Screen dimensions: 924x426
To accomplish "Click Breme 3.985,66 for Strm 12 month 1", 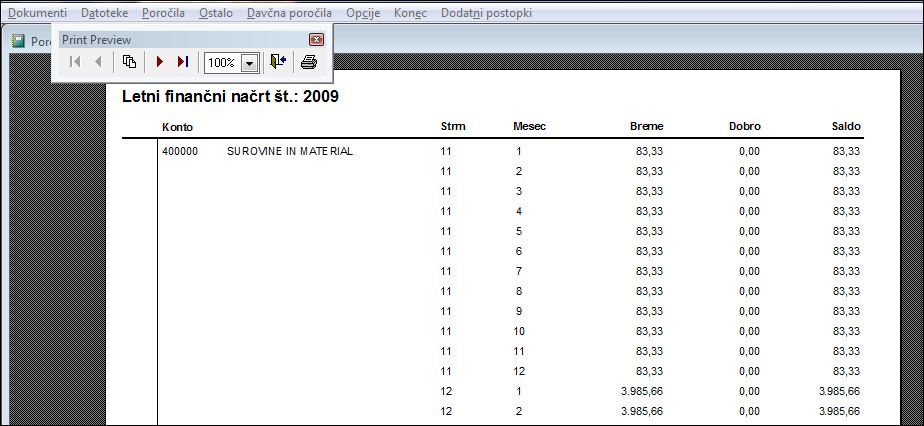I will click(x=642, y=391).
